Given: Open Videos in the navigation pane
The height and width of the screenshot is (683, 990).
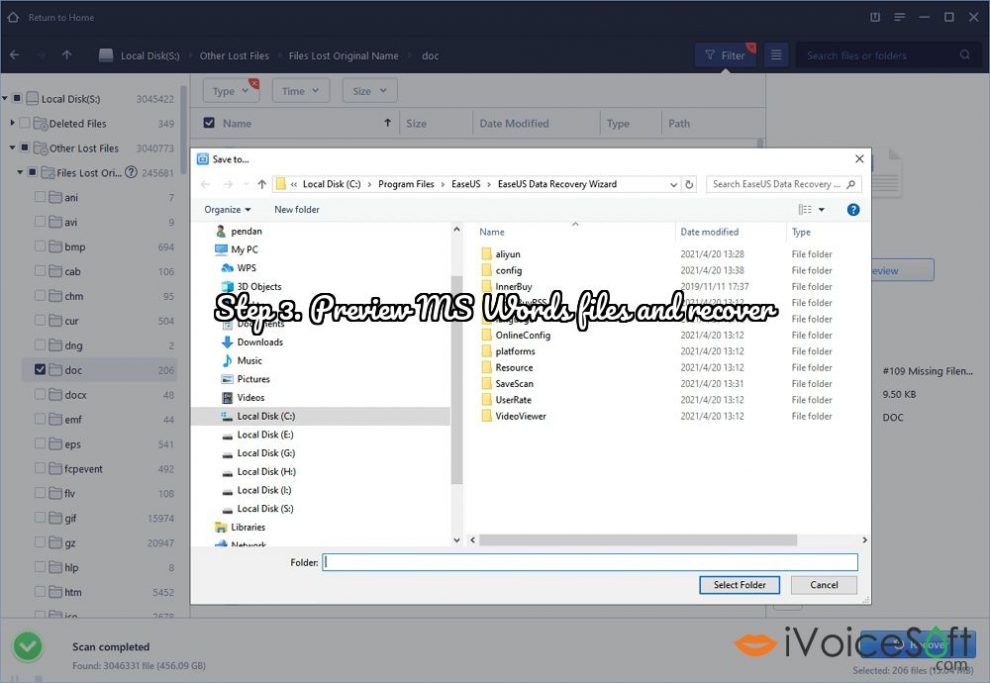Looking at the screenshot, I should (251, 398).
